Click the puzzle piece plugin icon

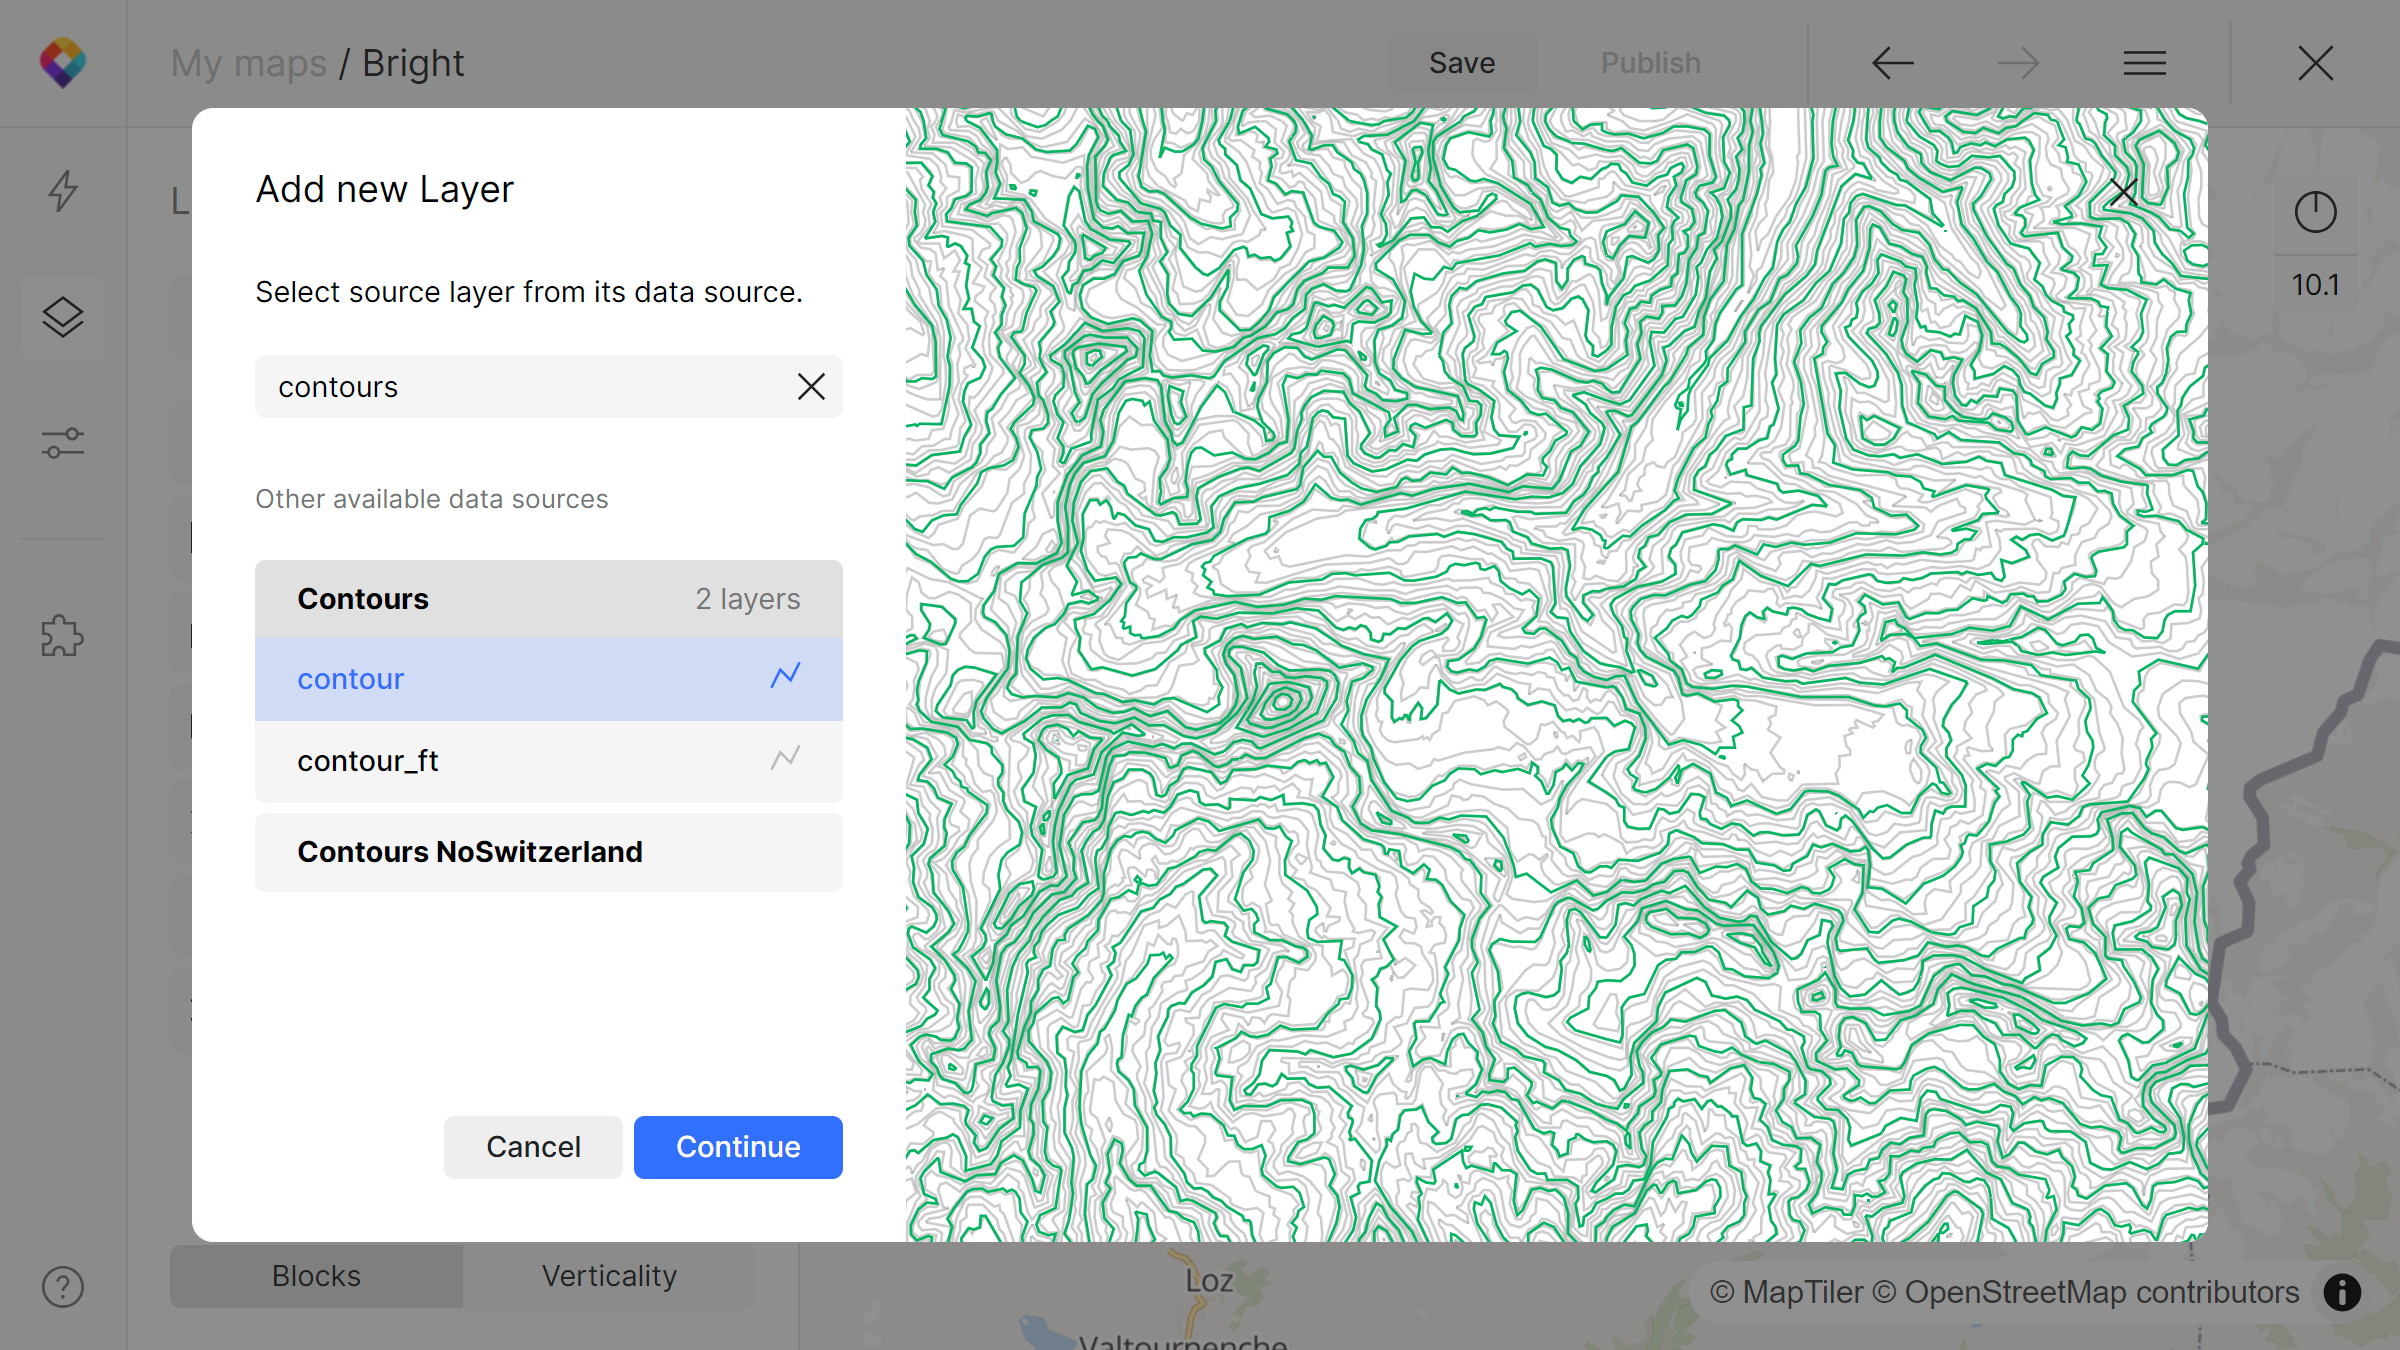click(64, 635)
